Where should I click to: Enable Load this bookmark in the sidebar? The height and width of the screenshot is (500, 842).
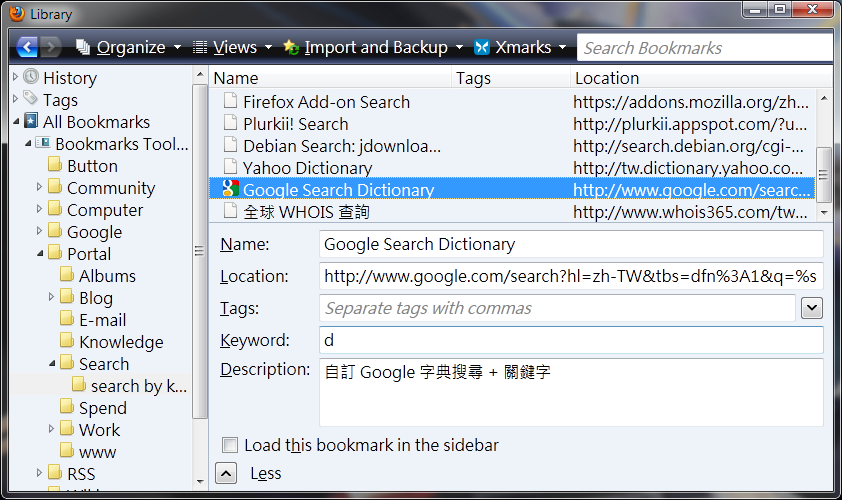(230, 445)
